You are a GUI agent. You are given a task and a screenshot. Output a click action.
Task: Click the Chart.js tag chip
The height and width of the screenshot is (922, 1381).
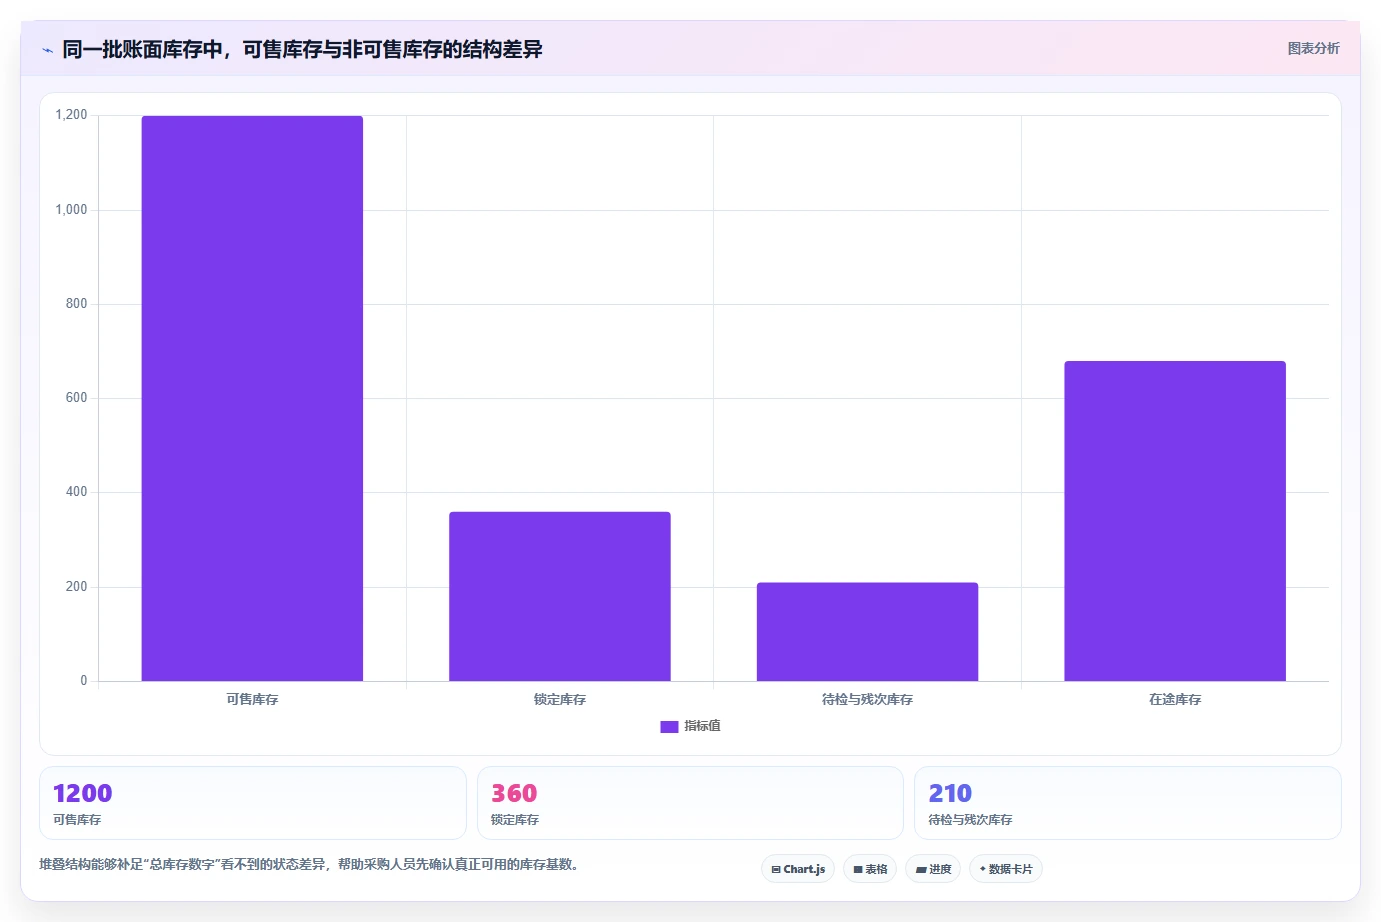click(x=798, y=869)
